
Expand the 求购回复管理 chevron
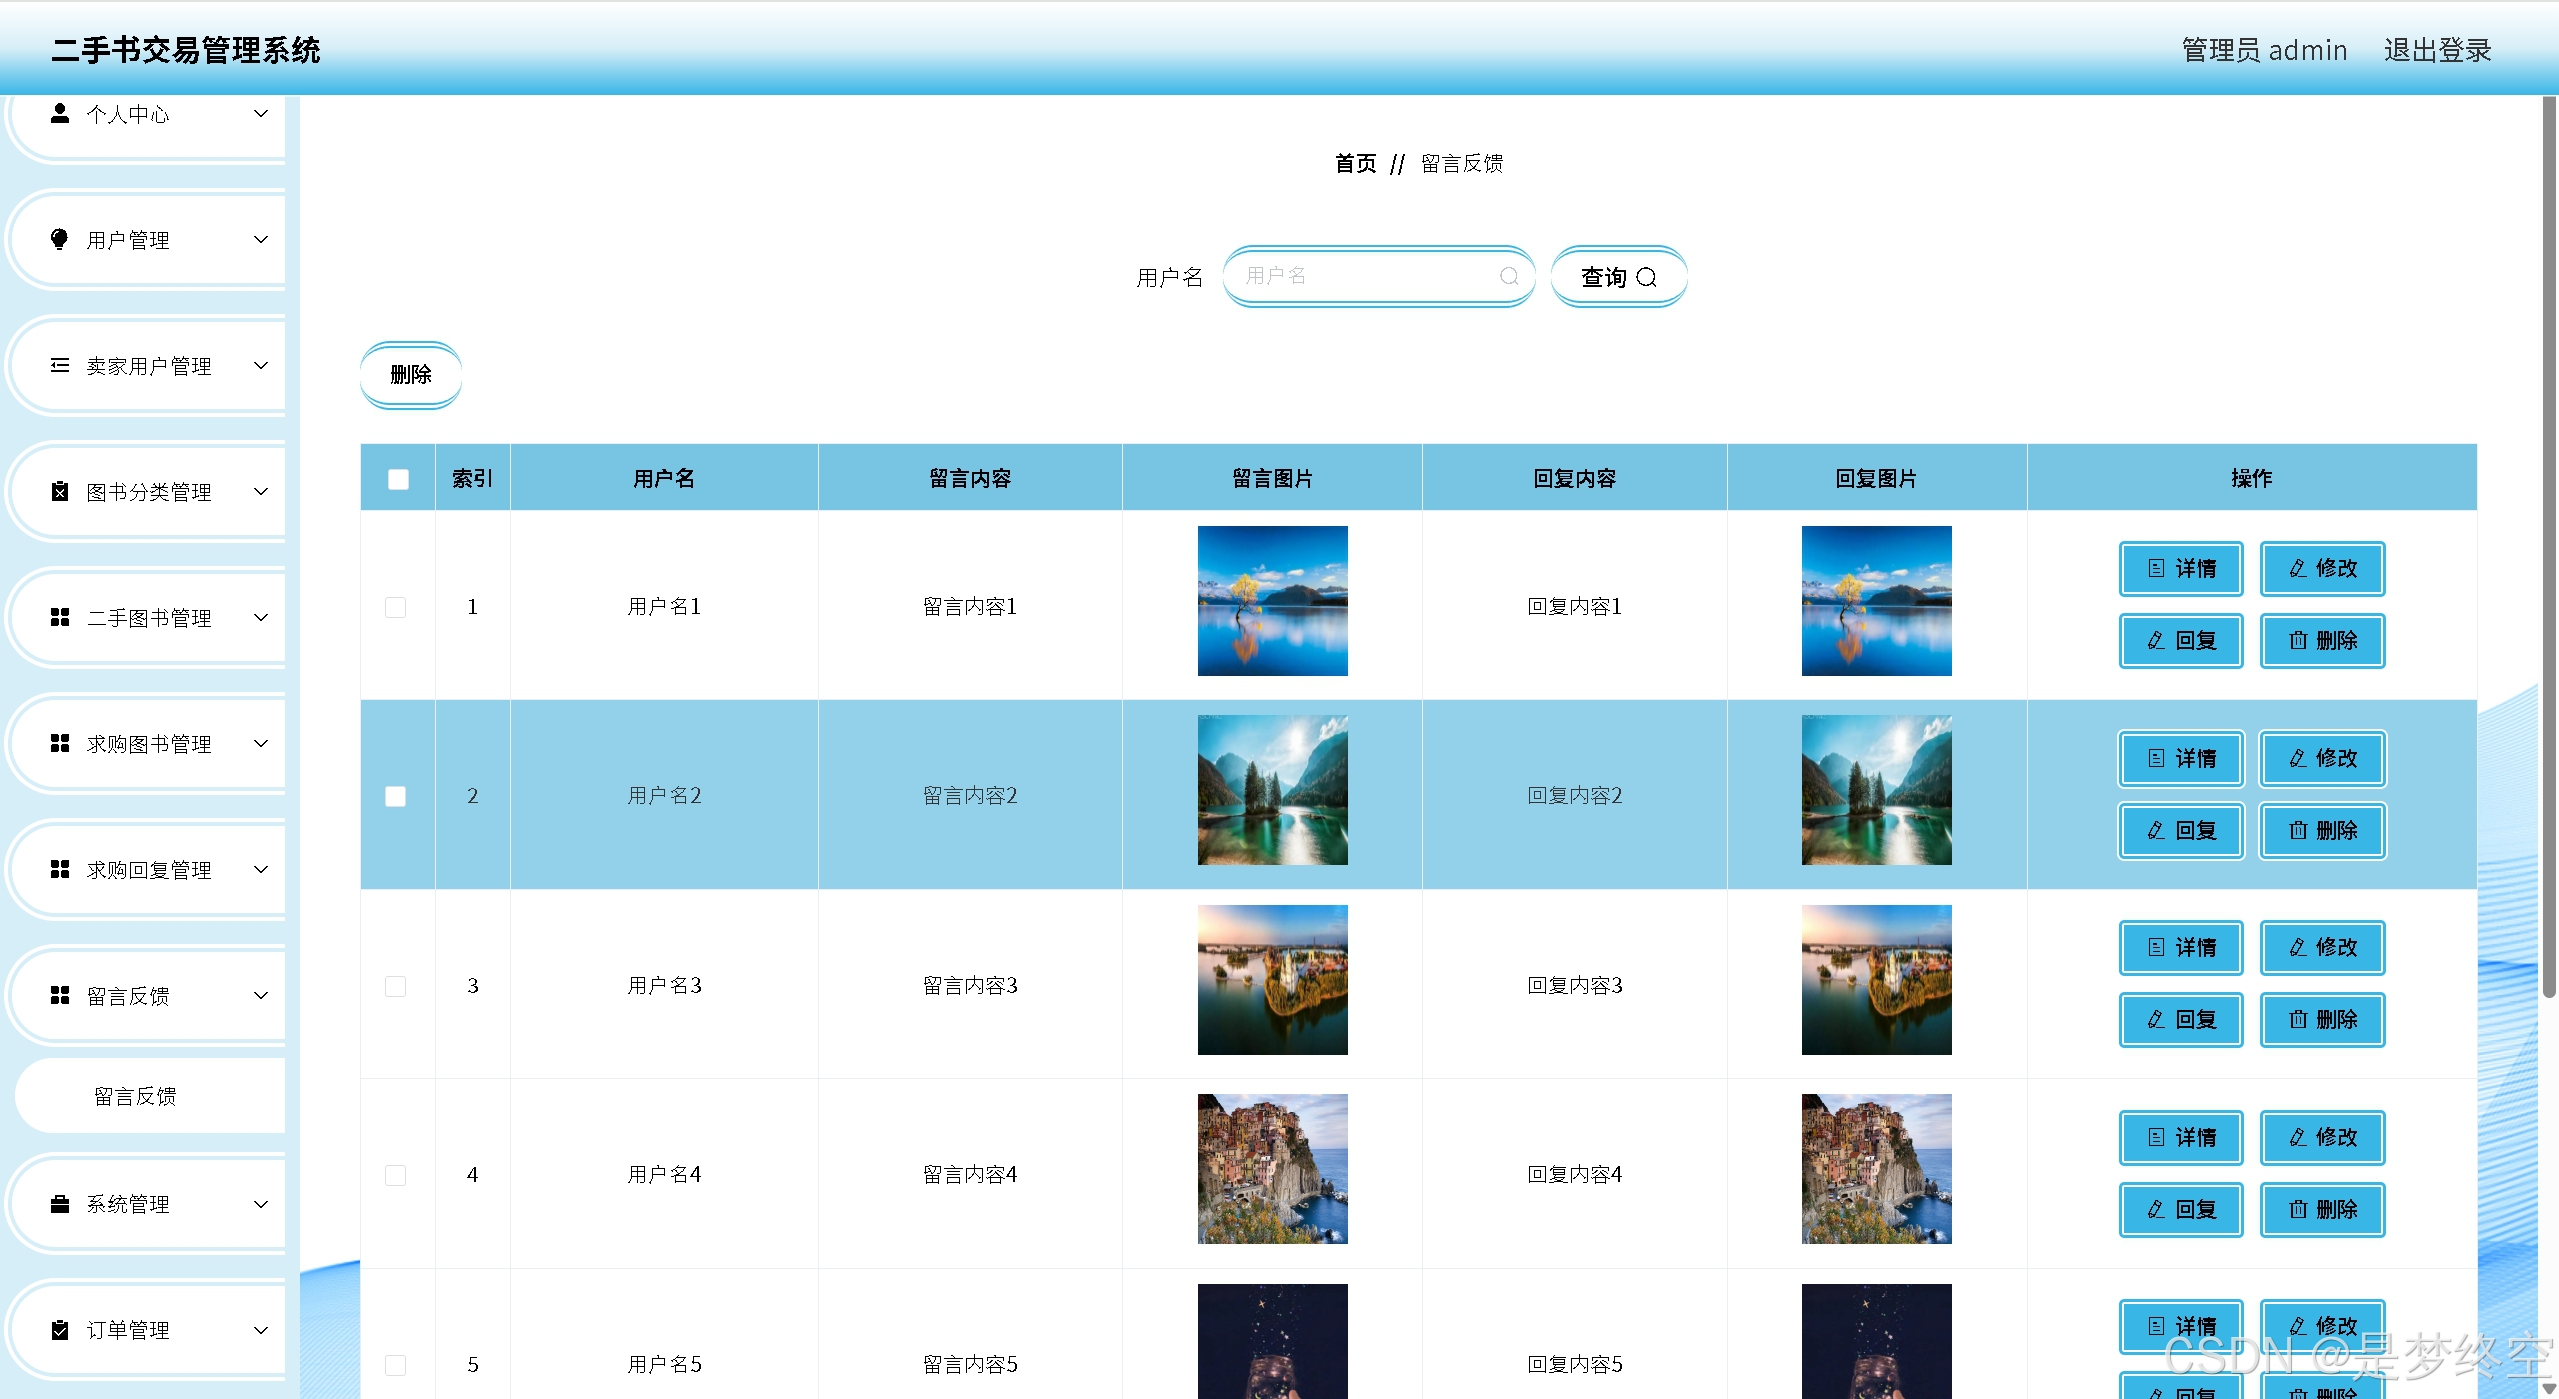[260, 869]
